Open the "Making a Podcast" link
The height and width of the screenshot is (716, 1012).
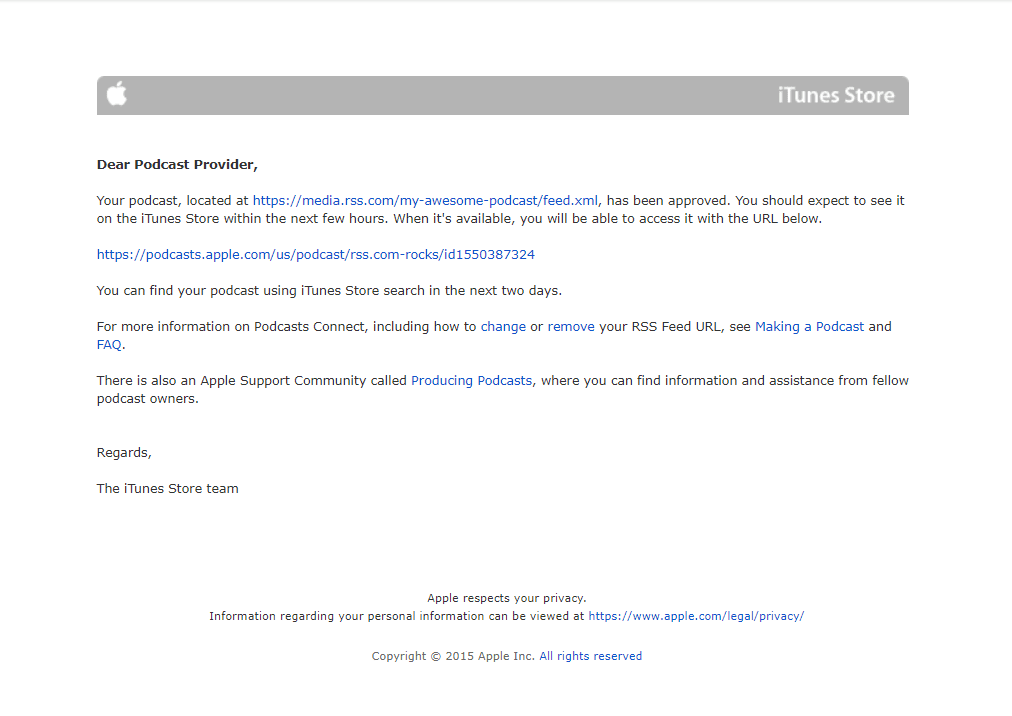coord(810,326)
